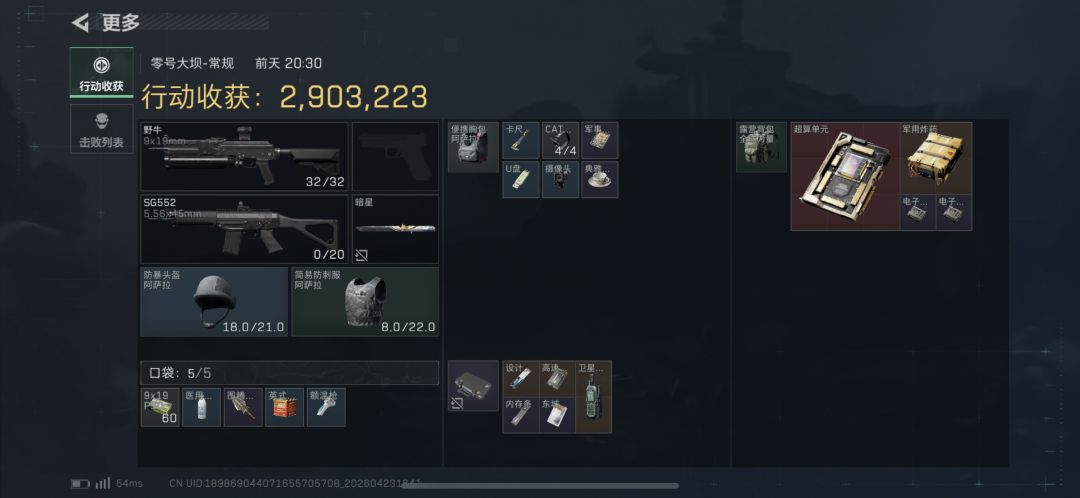This screenshot has height=498, width=1080.
Task: Click the 口袋 5/5 pocket header
Action: pyautogui.click(x=289, y=373)
